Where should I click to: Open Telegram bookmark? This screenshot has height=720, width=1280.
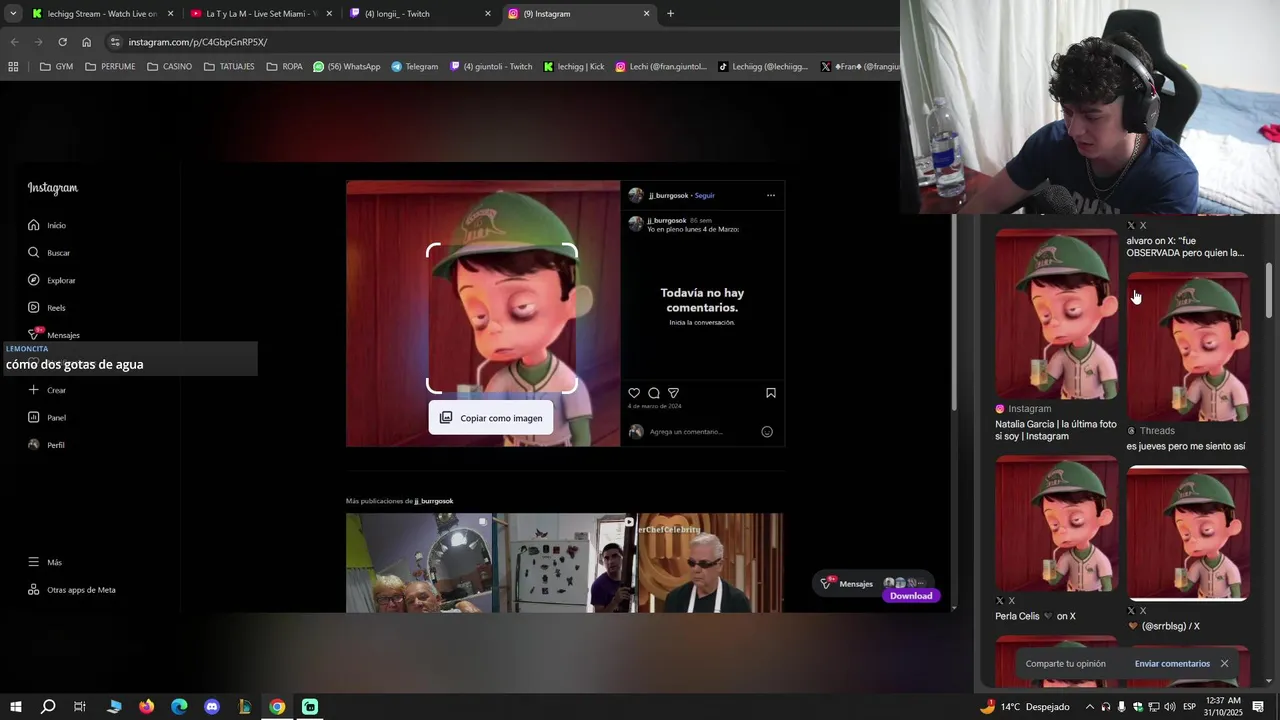click(414, 67)
